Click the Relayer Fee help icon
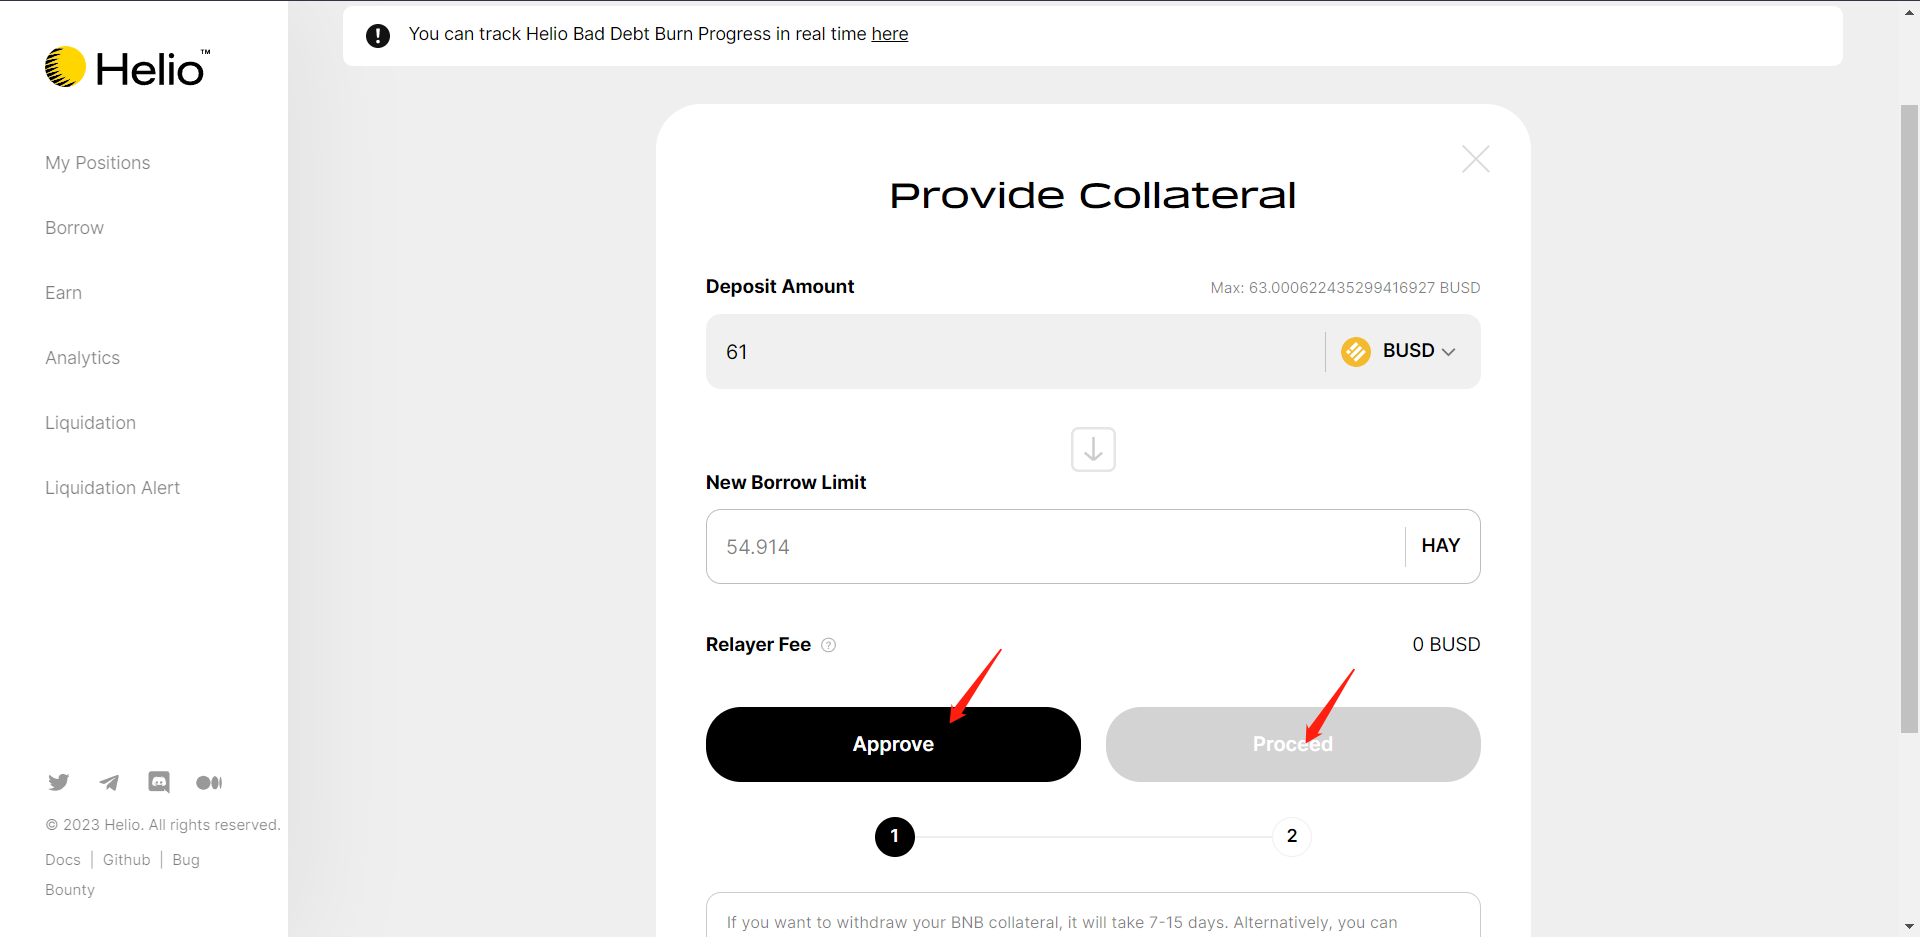This screenshot has width=1920, height=937. (x=828, y=645)
